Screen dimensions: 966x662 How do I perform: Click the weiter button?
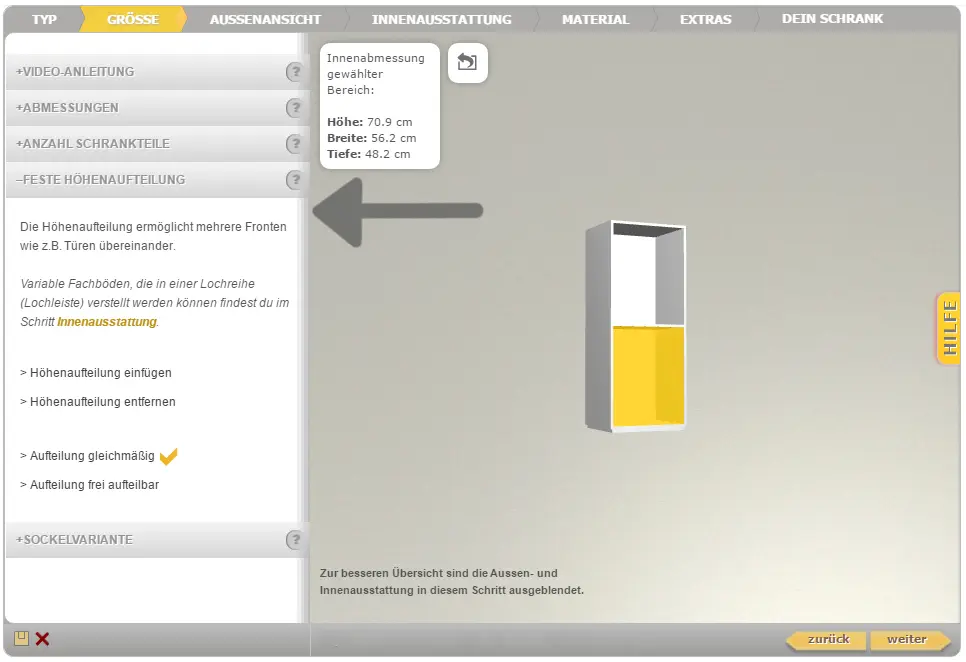908,640
